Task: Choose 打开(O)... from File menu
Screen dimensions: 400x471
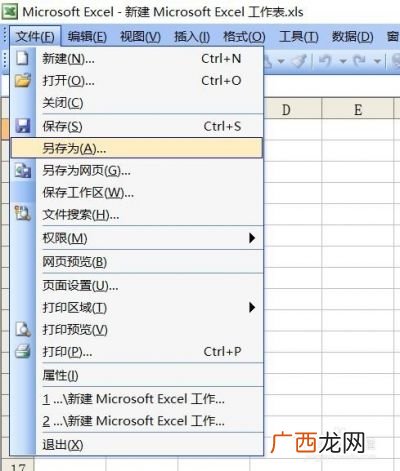Action: click(x=137, y=81)
